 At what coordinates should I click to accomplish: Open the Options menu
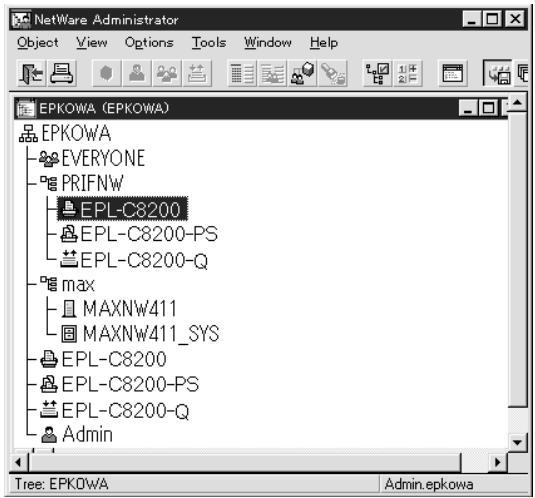(x=149, y=43)
